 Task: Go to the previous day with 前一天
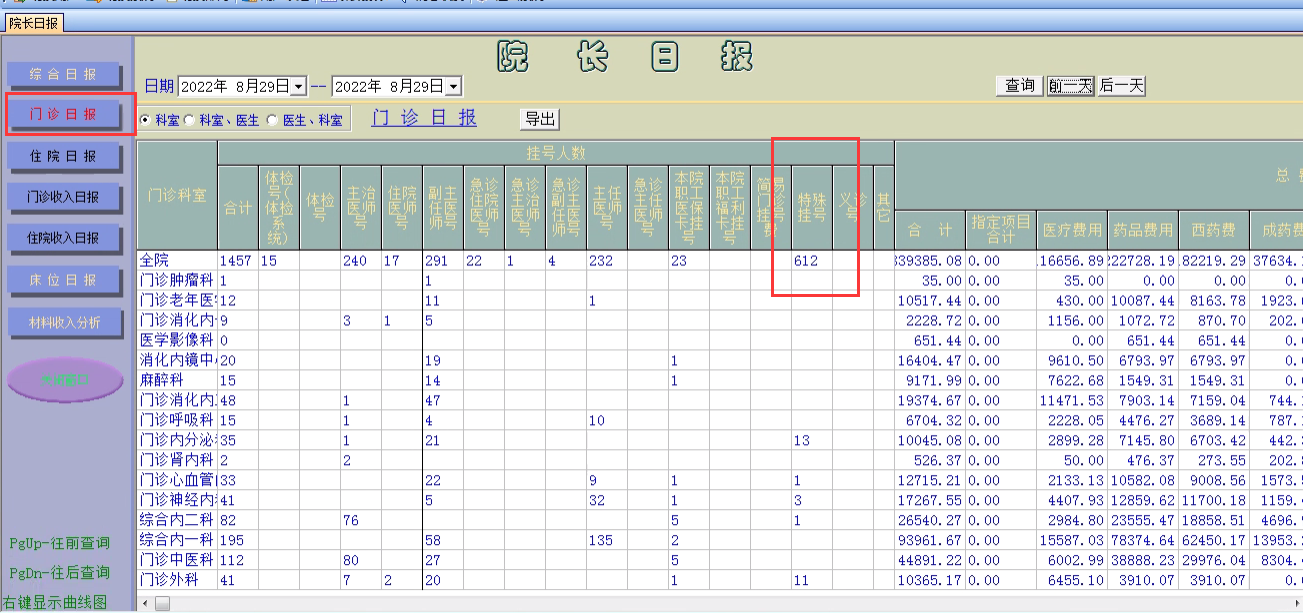coord(1070,86)
